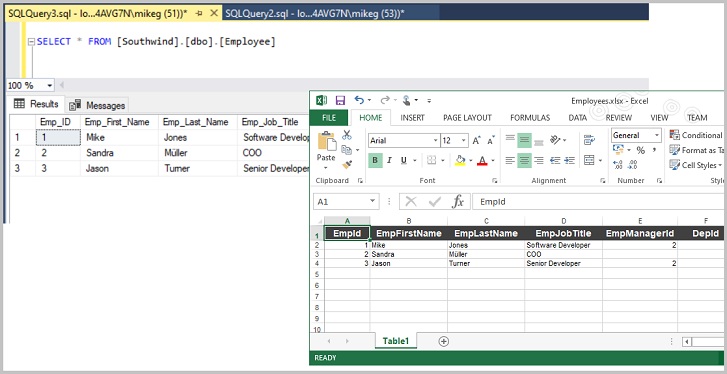
Task: Increase decimal places
Action: click(618, 165)
